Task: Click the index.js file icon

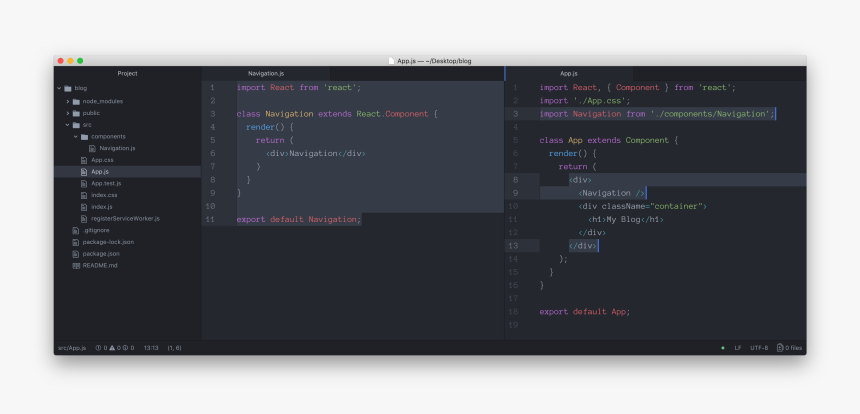Action: pyautogui.click(x=84, y=207)
